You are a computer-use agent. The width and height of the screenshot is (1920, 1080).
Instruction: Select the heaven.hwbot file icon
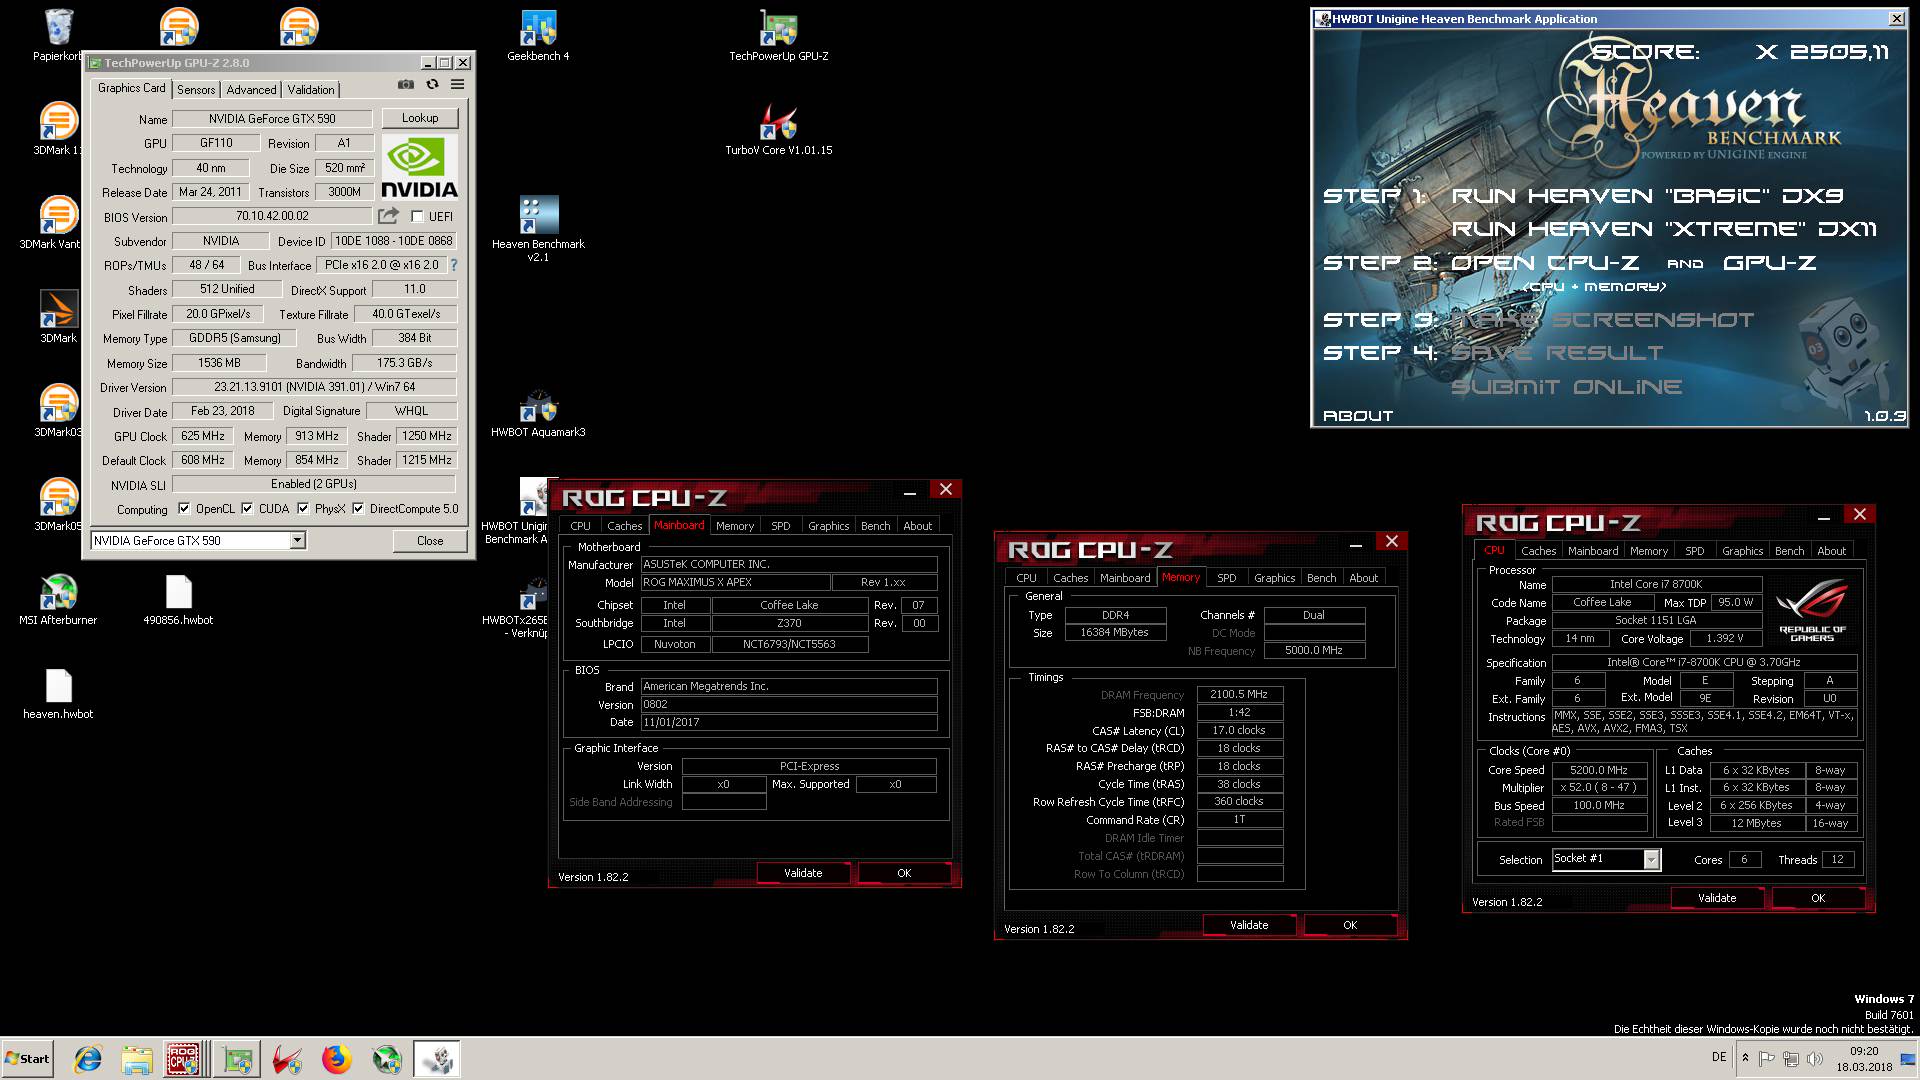pyautogui.click(x=58, y=694)
